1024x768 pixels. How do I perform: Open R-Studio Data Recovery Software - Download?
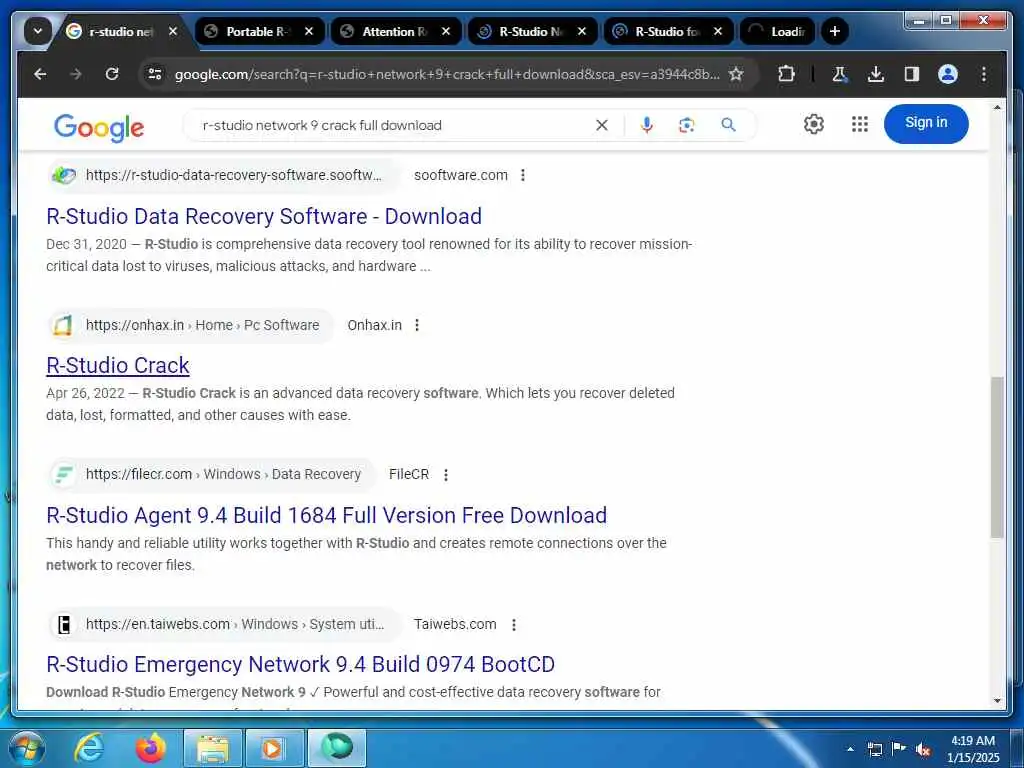264,216
